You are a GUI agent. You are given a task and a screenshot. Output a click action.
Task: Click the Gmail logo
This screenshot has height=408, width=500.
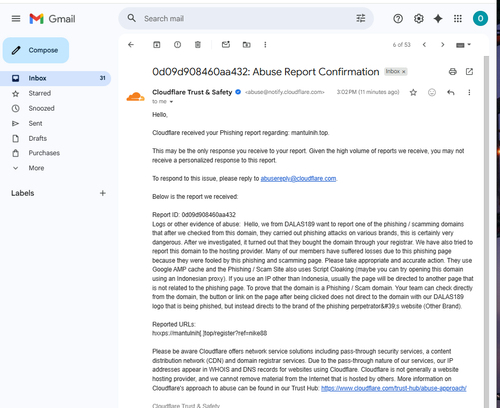[x=52, y=19]
